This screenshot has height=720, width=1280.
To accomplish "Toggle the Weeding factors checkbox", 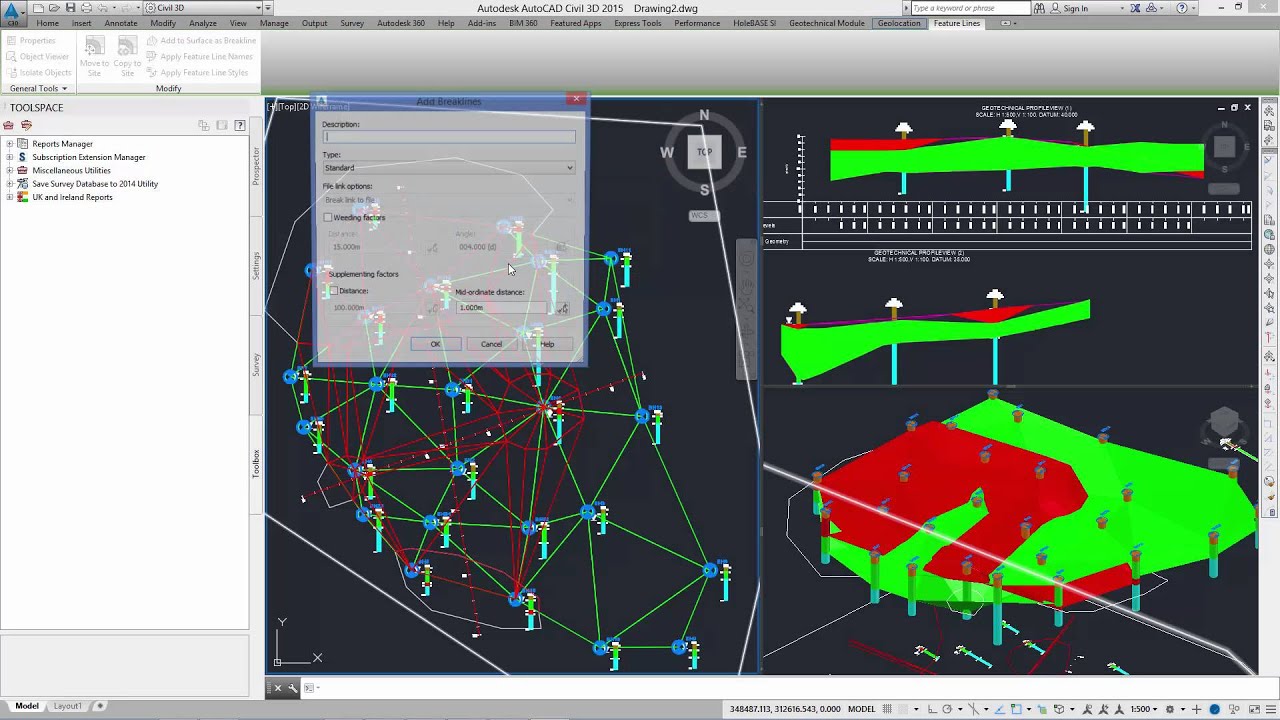I will [327, 217].
